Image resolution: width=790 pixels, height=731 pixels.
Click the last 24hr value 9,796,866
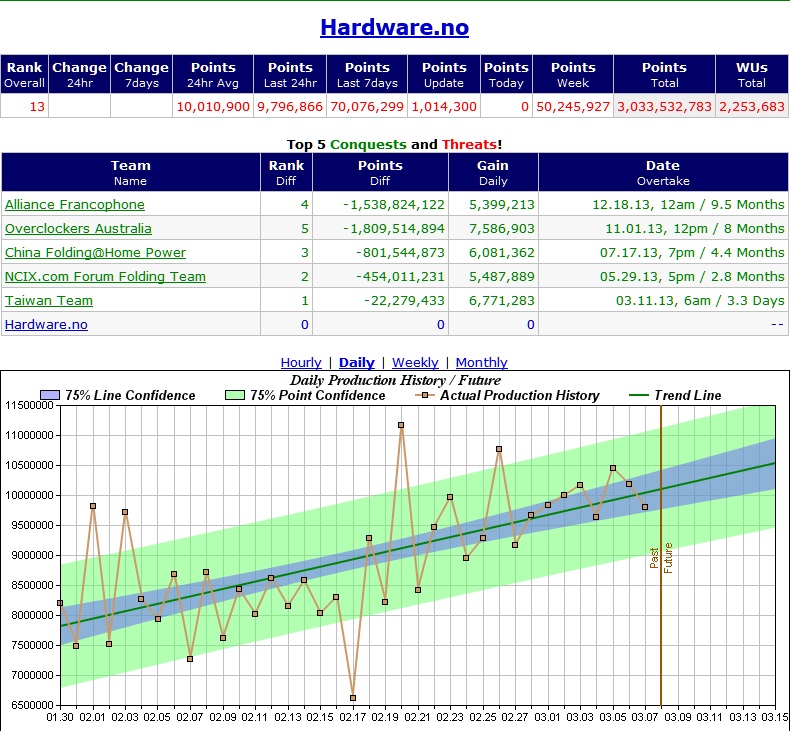coord(290,107)
